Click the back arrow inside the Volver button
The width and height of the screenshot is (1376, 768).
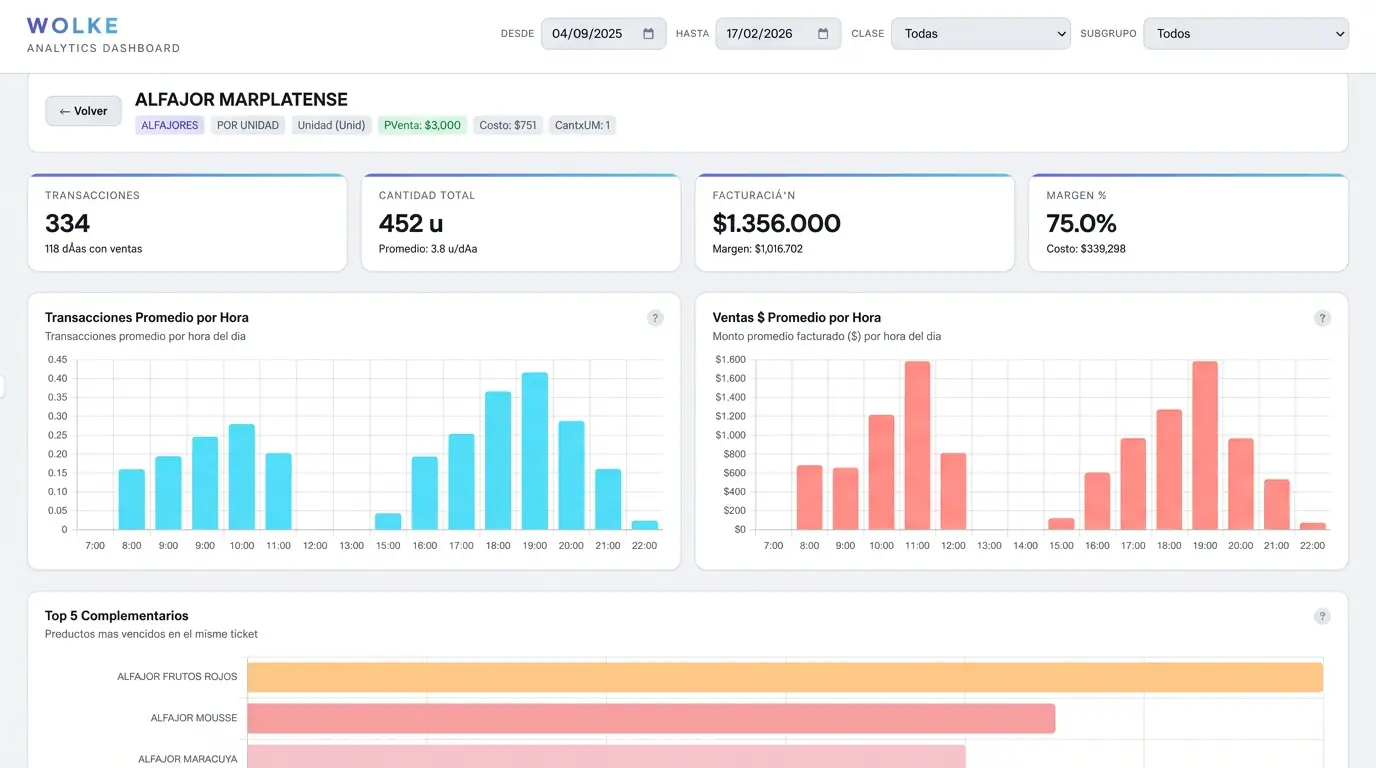(x=65, y=111)
